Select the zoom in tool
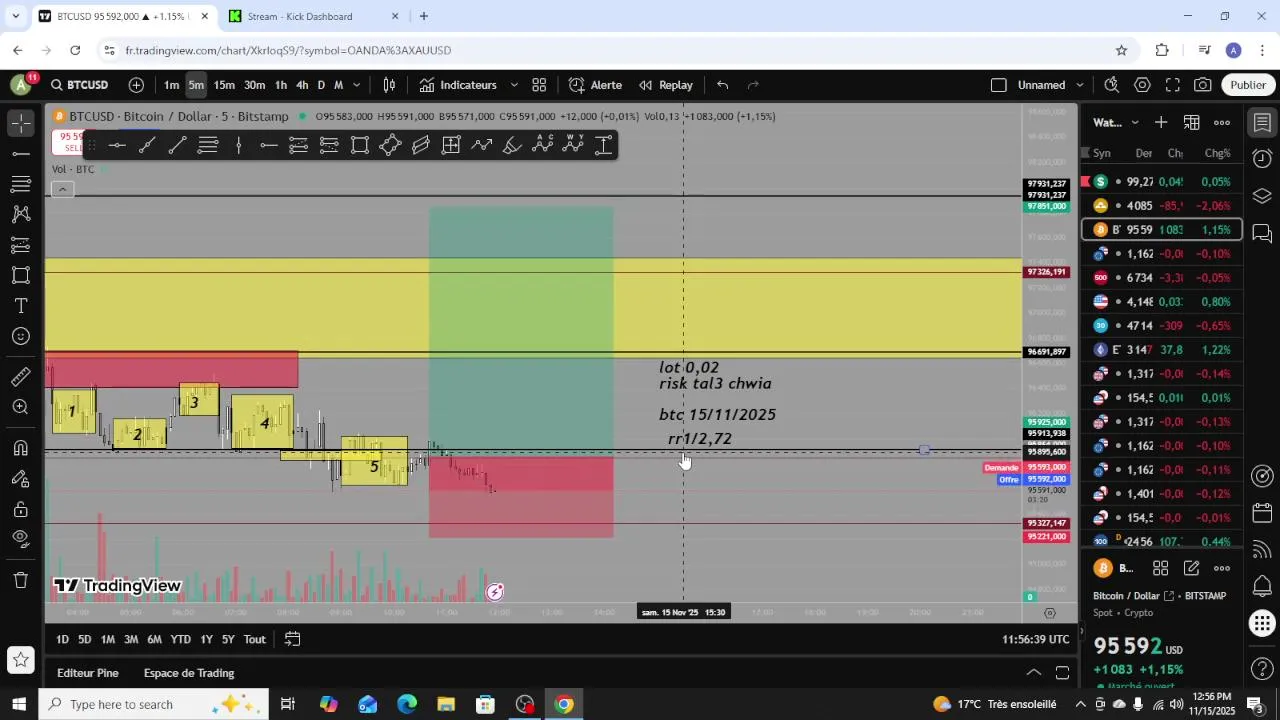Screen dimensions: 1280x720 tap(21, 407)
